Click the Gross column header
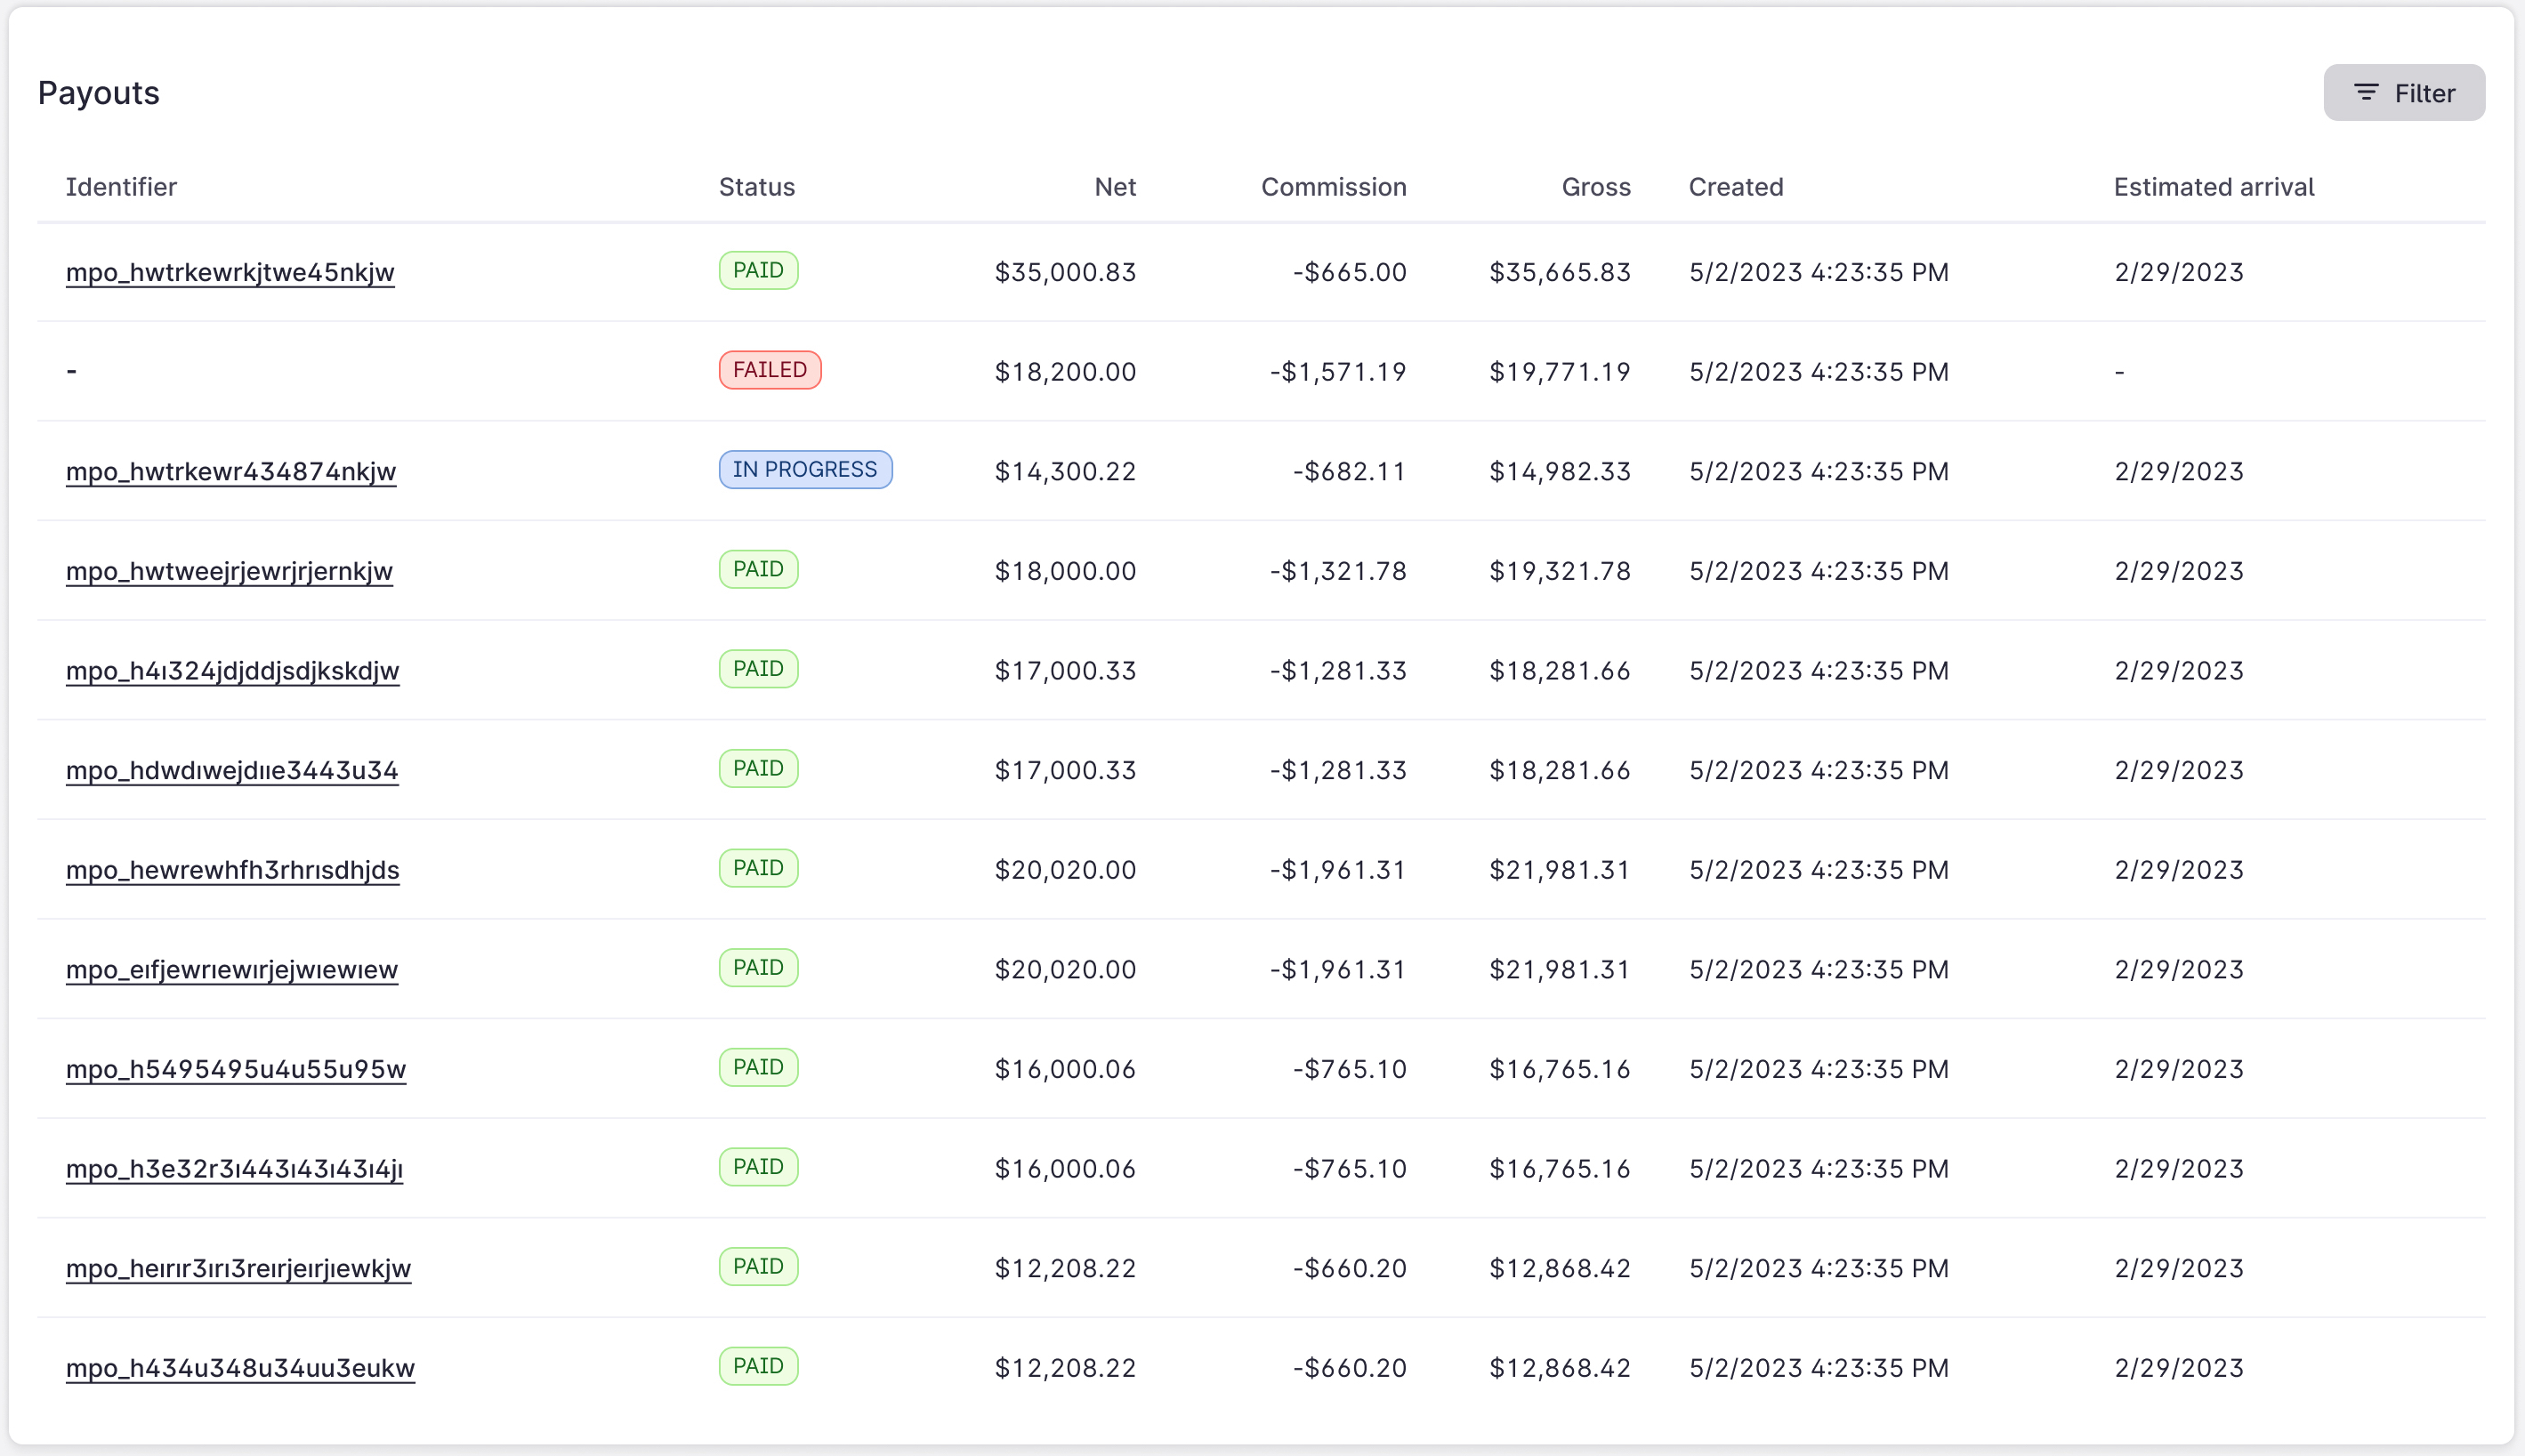This screenshot has width=2525, height=1456. click(x=1595, y=186)
